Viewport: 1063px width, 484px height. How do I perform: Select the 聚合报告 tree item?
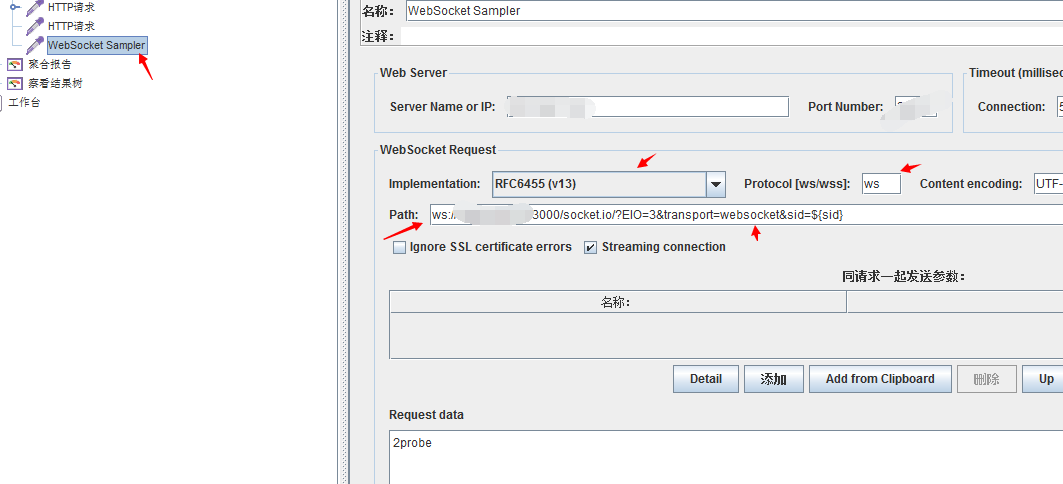point(49,64)
